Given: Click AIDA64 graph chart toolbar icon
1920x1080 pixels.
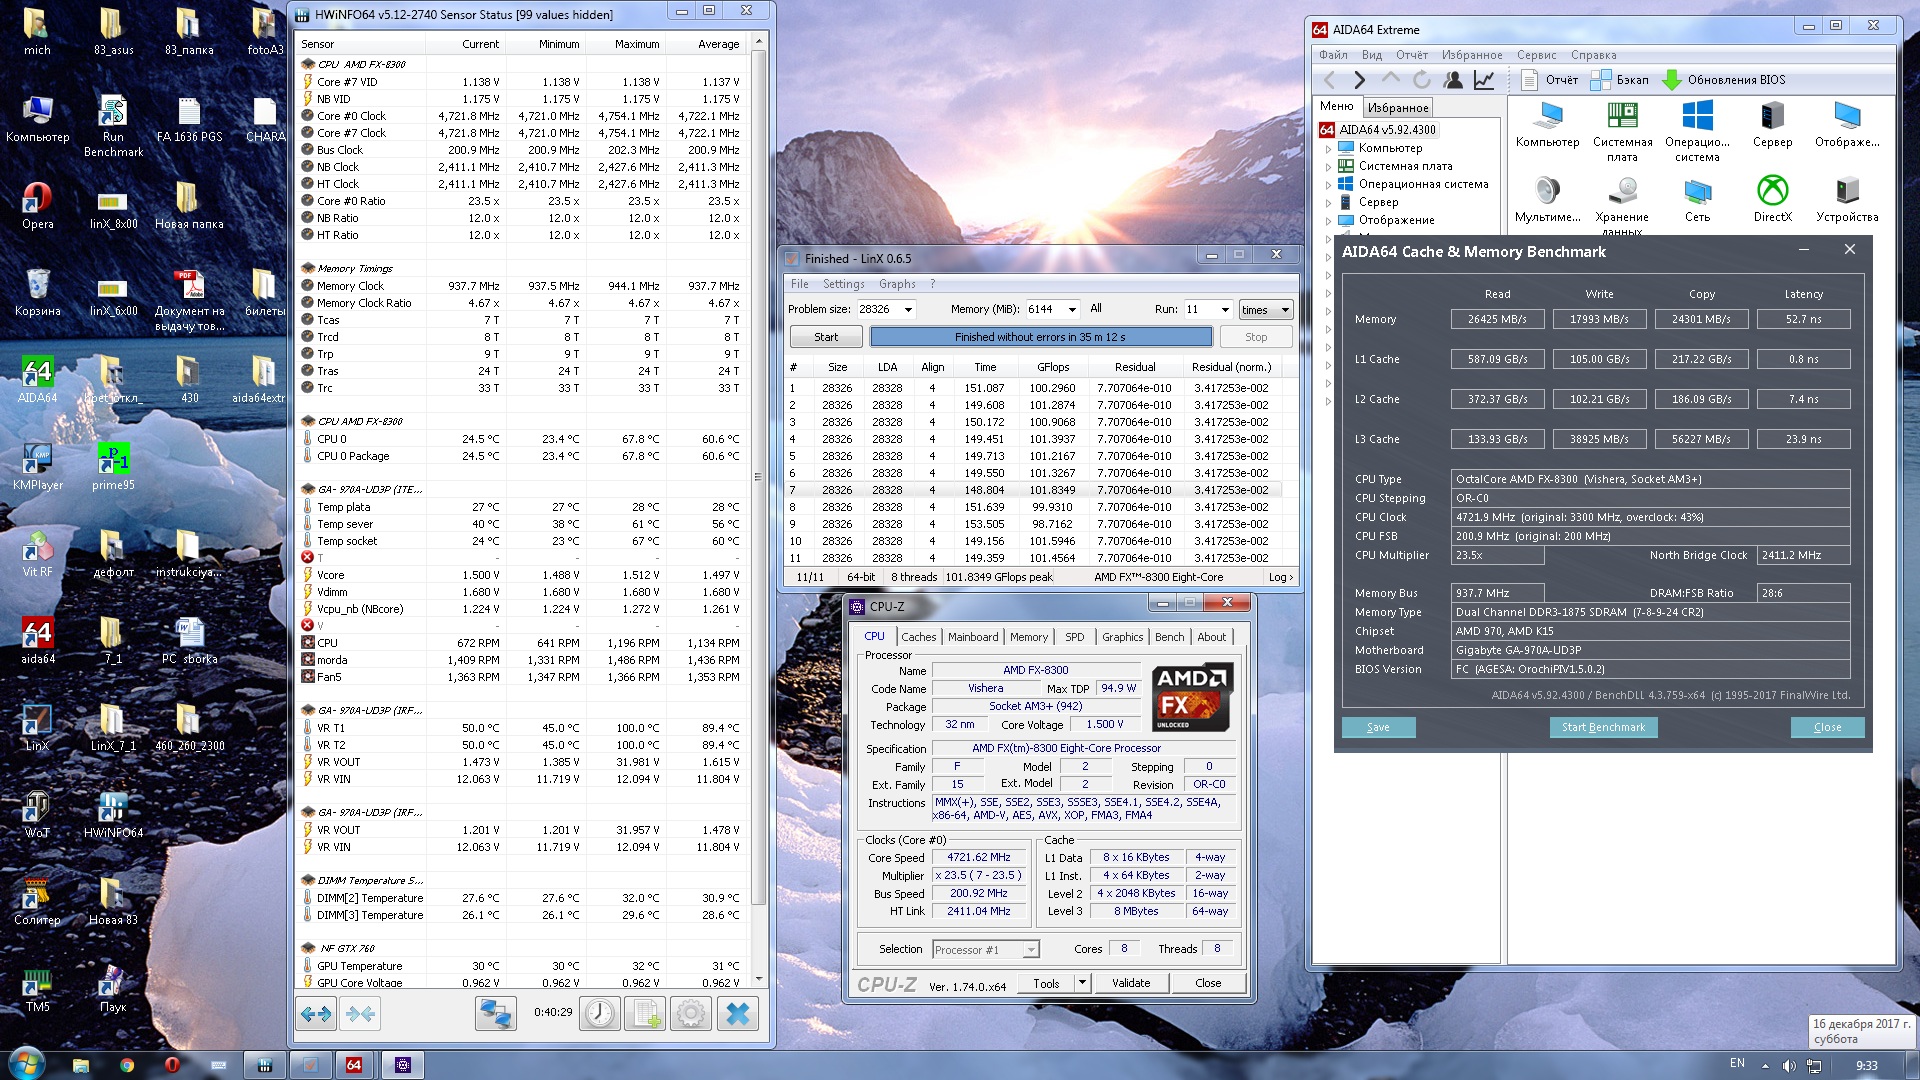Looking at the screenshot, I should click(1485, 80).
